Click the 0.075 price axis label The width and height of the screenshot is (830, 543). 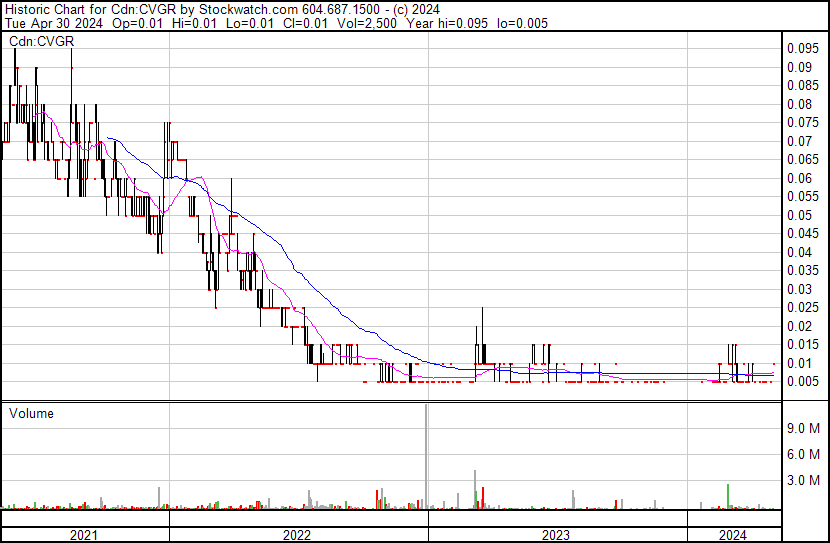click(x=803, y=122)
